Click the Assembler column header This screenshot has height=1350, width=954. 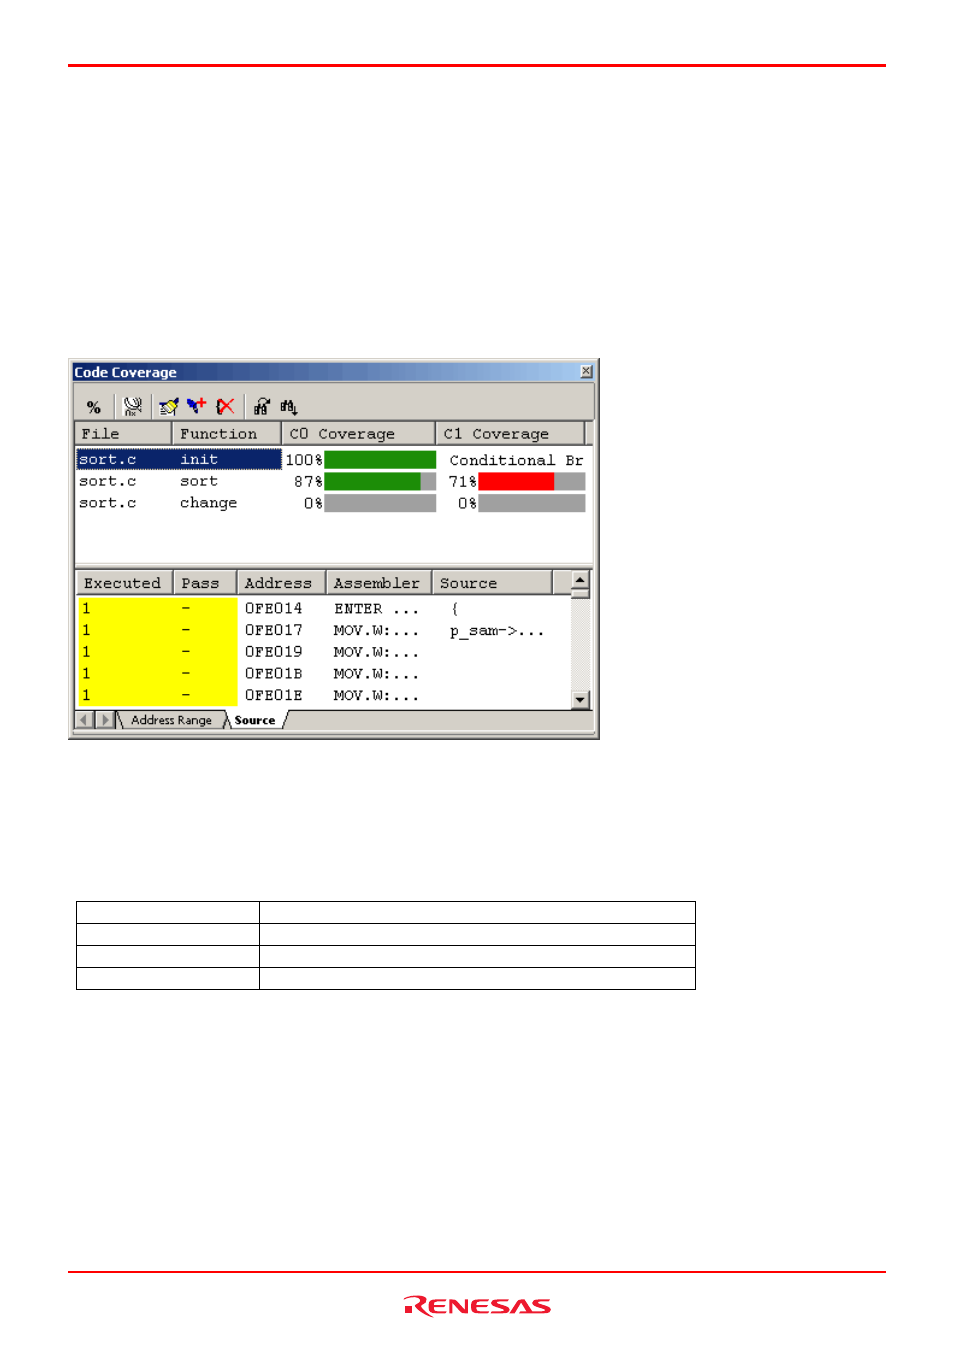coord(378,583)
